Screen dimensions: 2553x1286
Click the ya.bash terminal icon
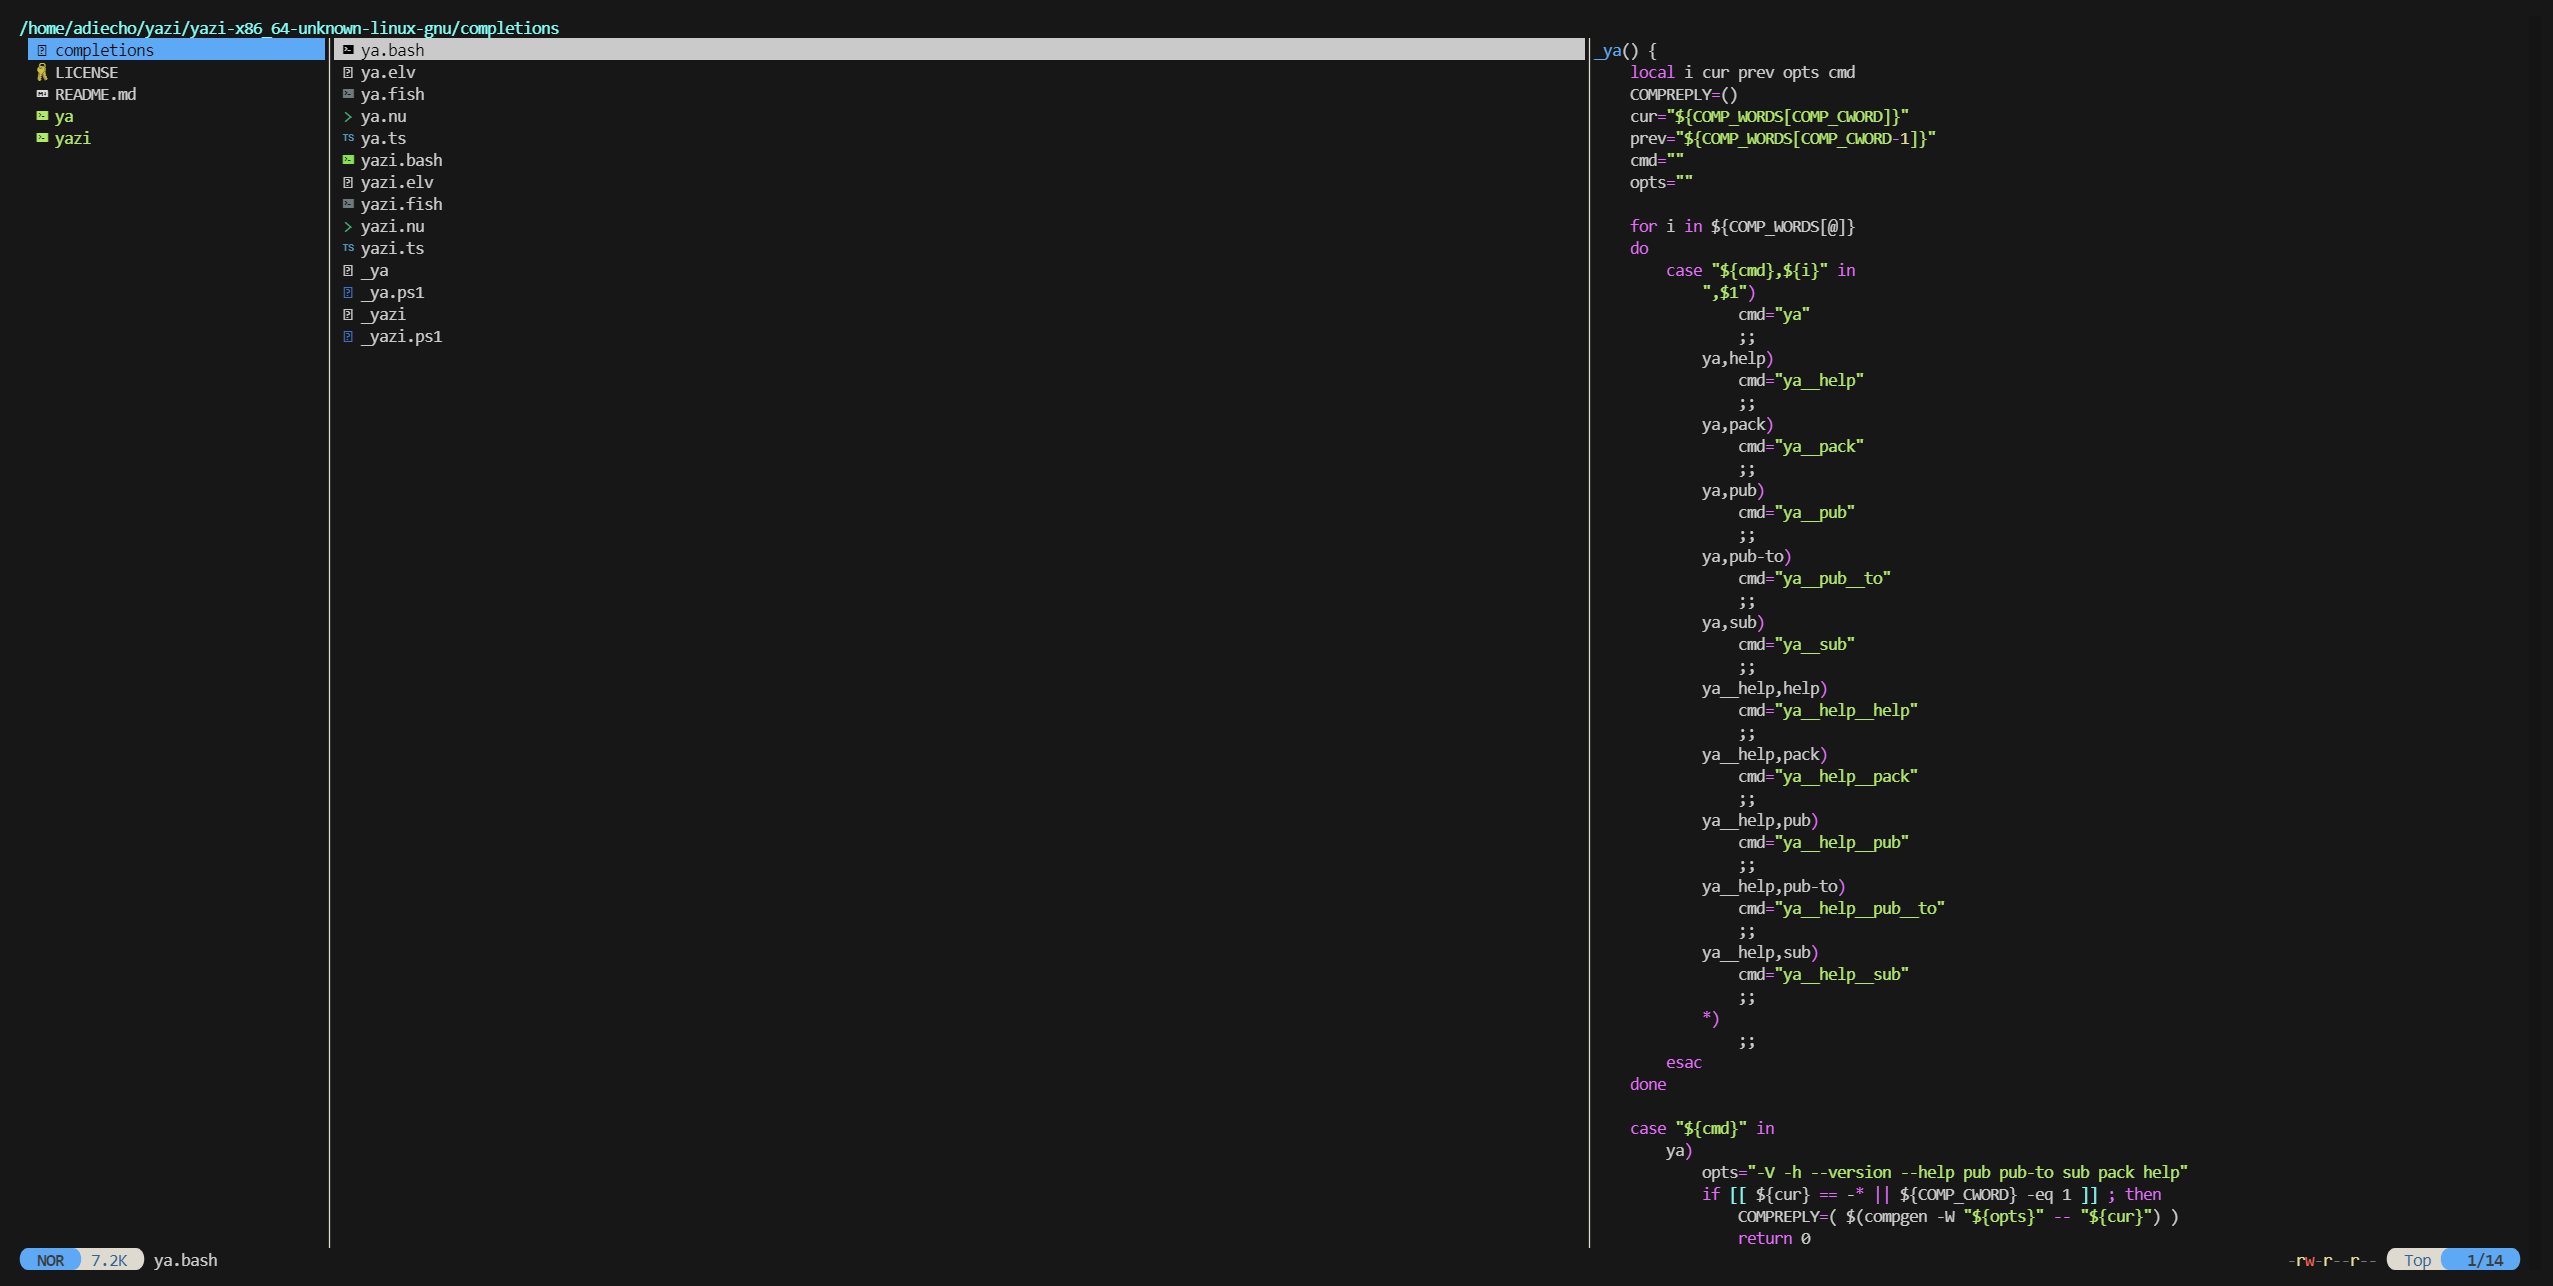348,50
